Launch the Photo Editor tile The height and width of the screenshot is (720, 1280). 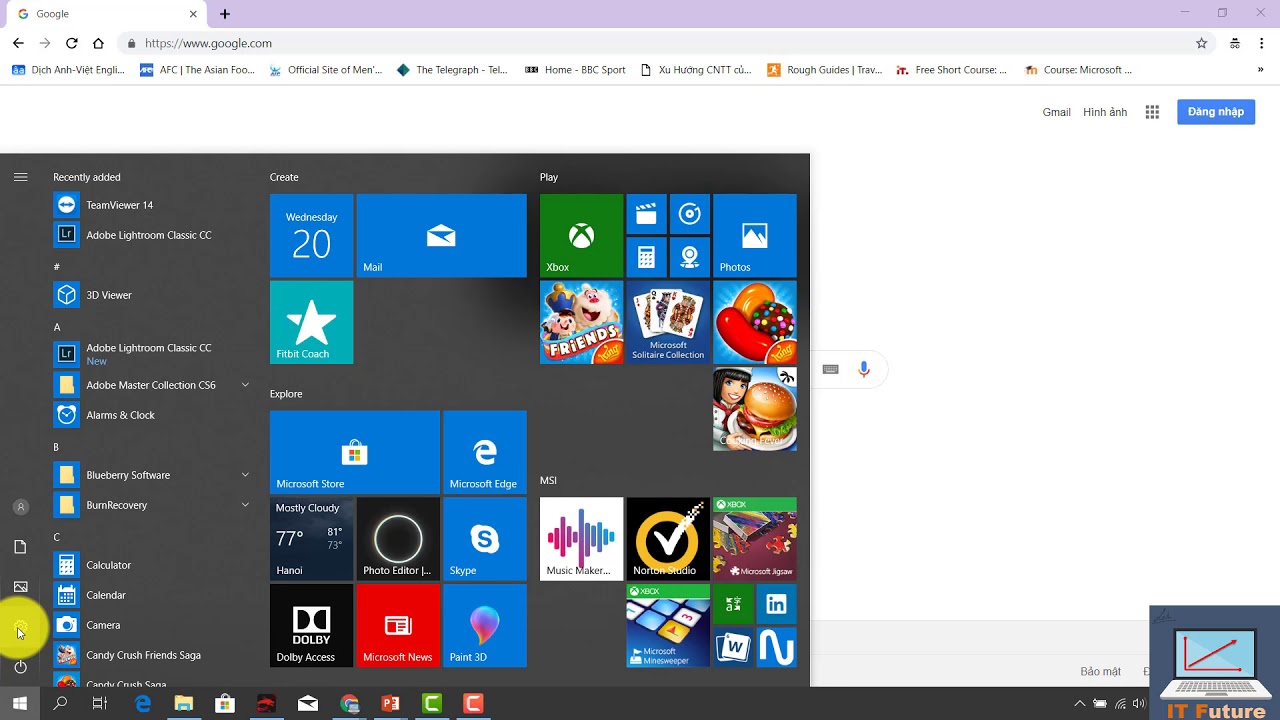[398, 539]
